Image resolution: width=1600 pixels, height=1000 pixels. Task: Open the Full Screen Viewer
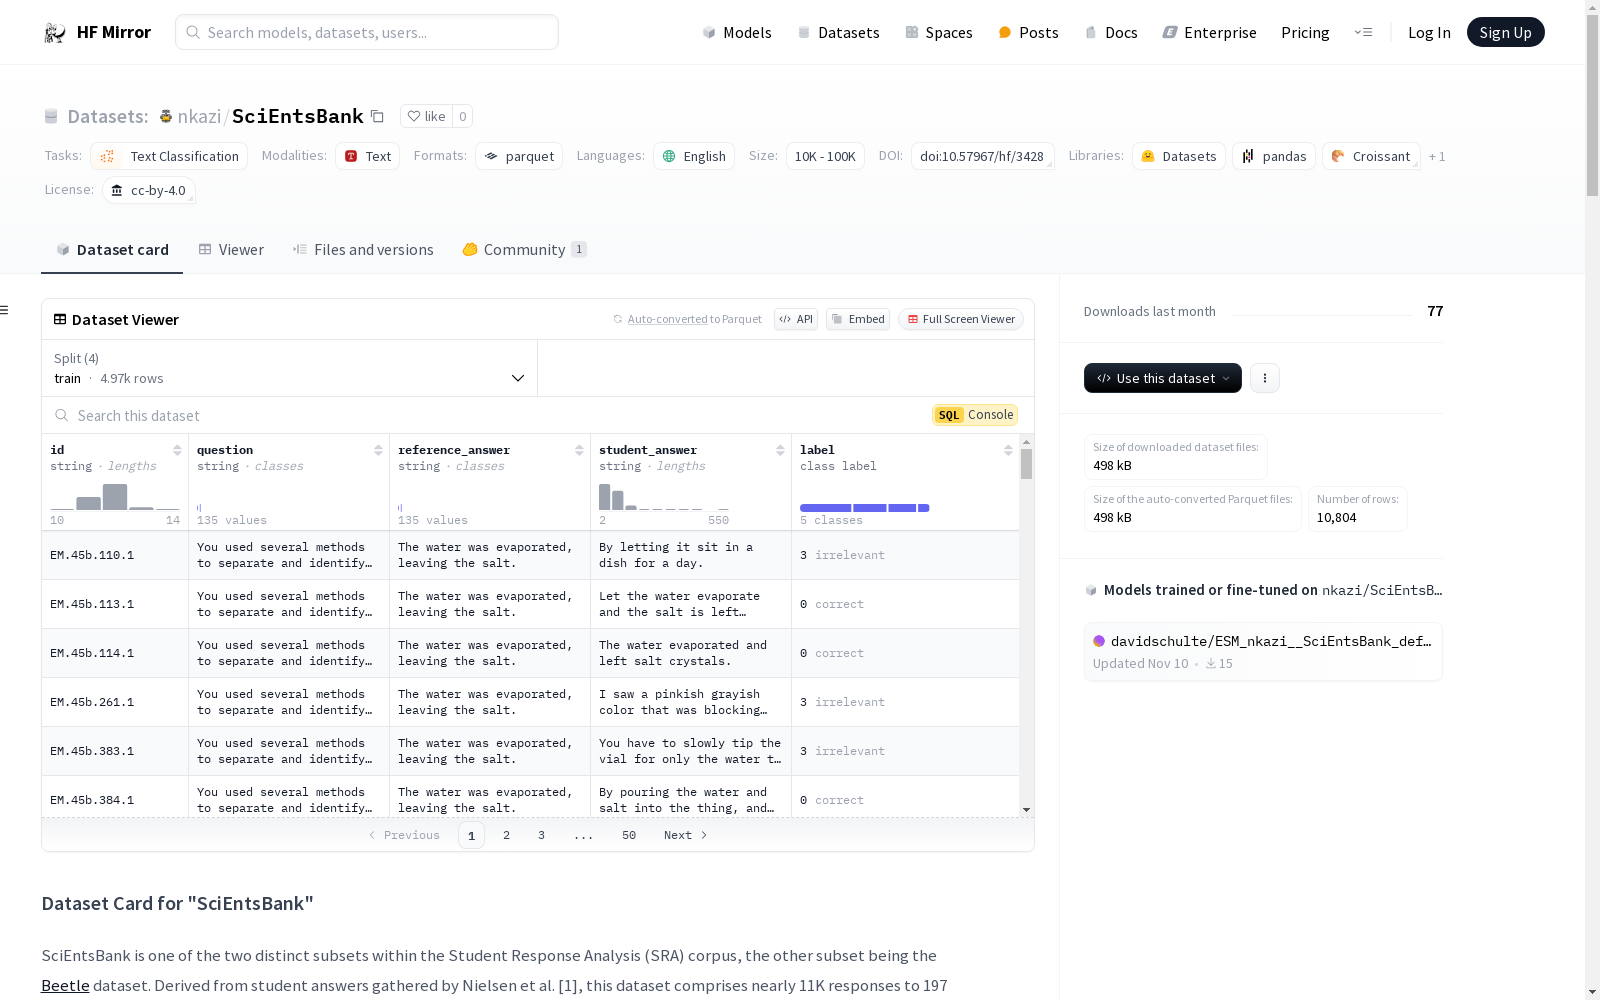[x=961, y=319]
